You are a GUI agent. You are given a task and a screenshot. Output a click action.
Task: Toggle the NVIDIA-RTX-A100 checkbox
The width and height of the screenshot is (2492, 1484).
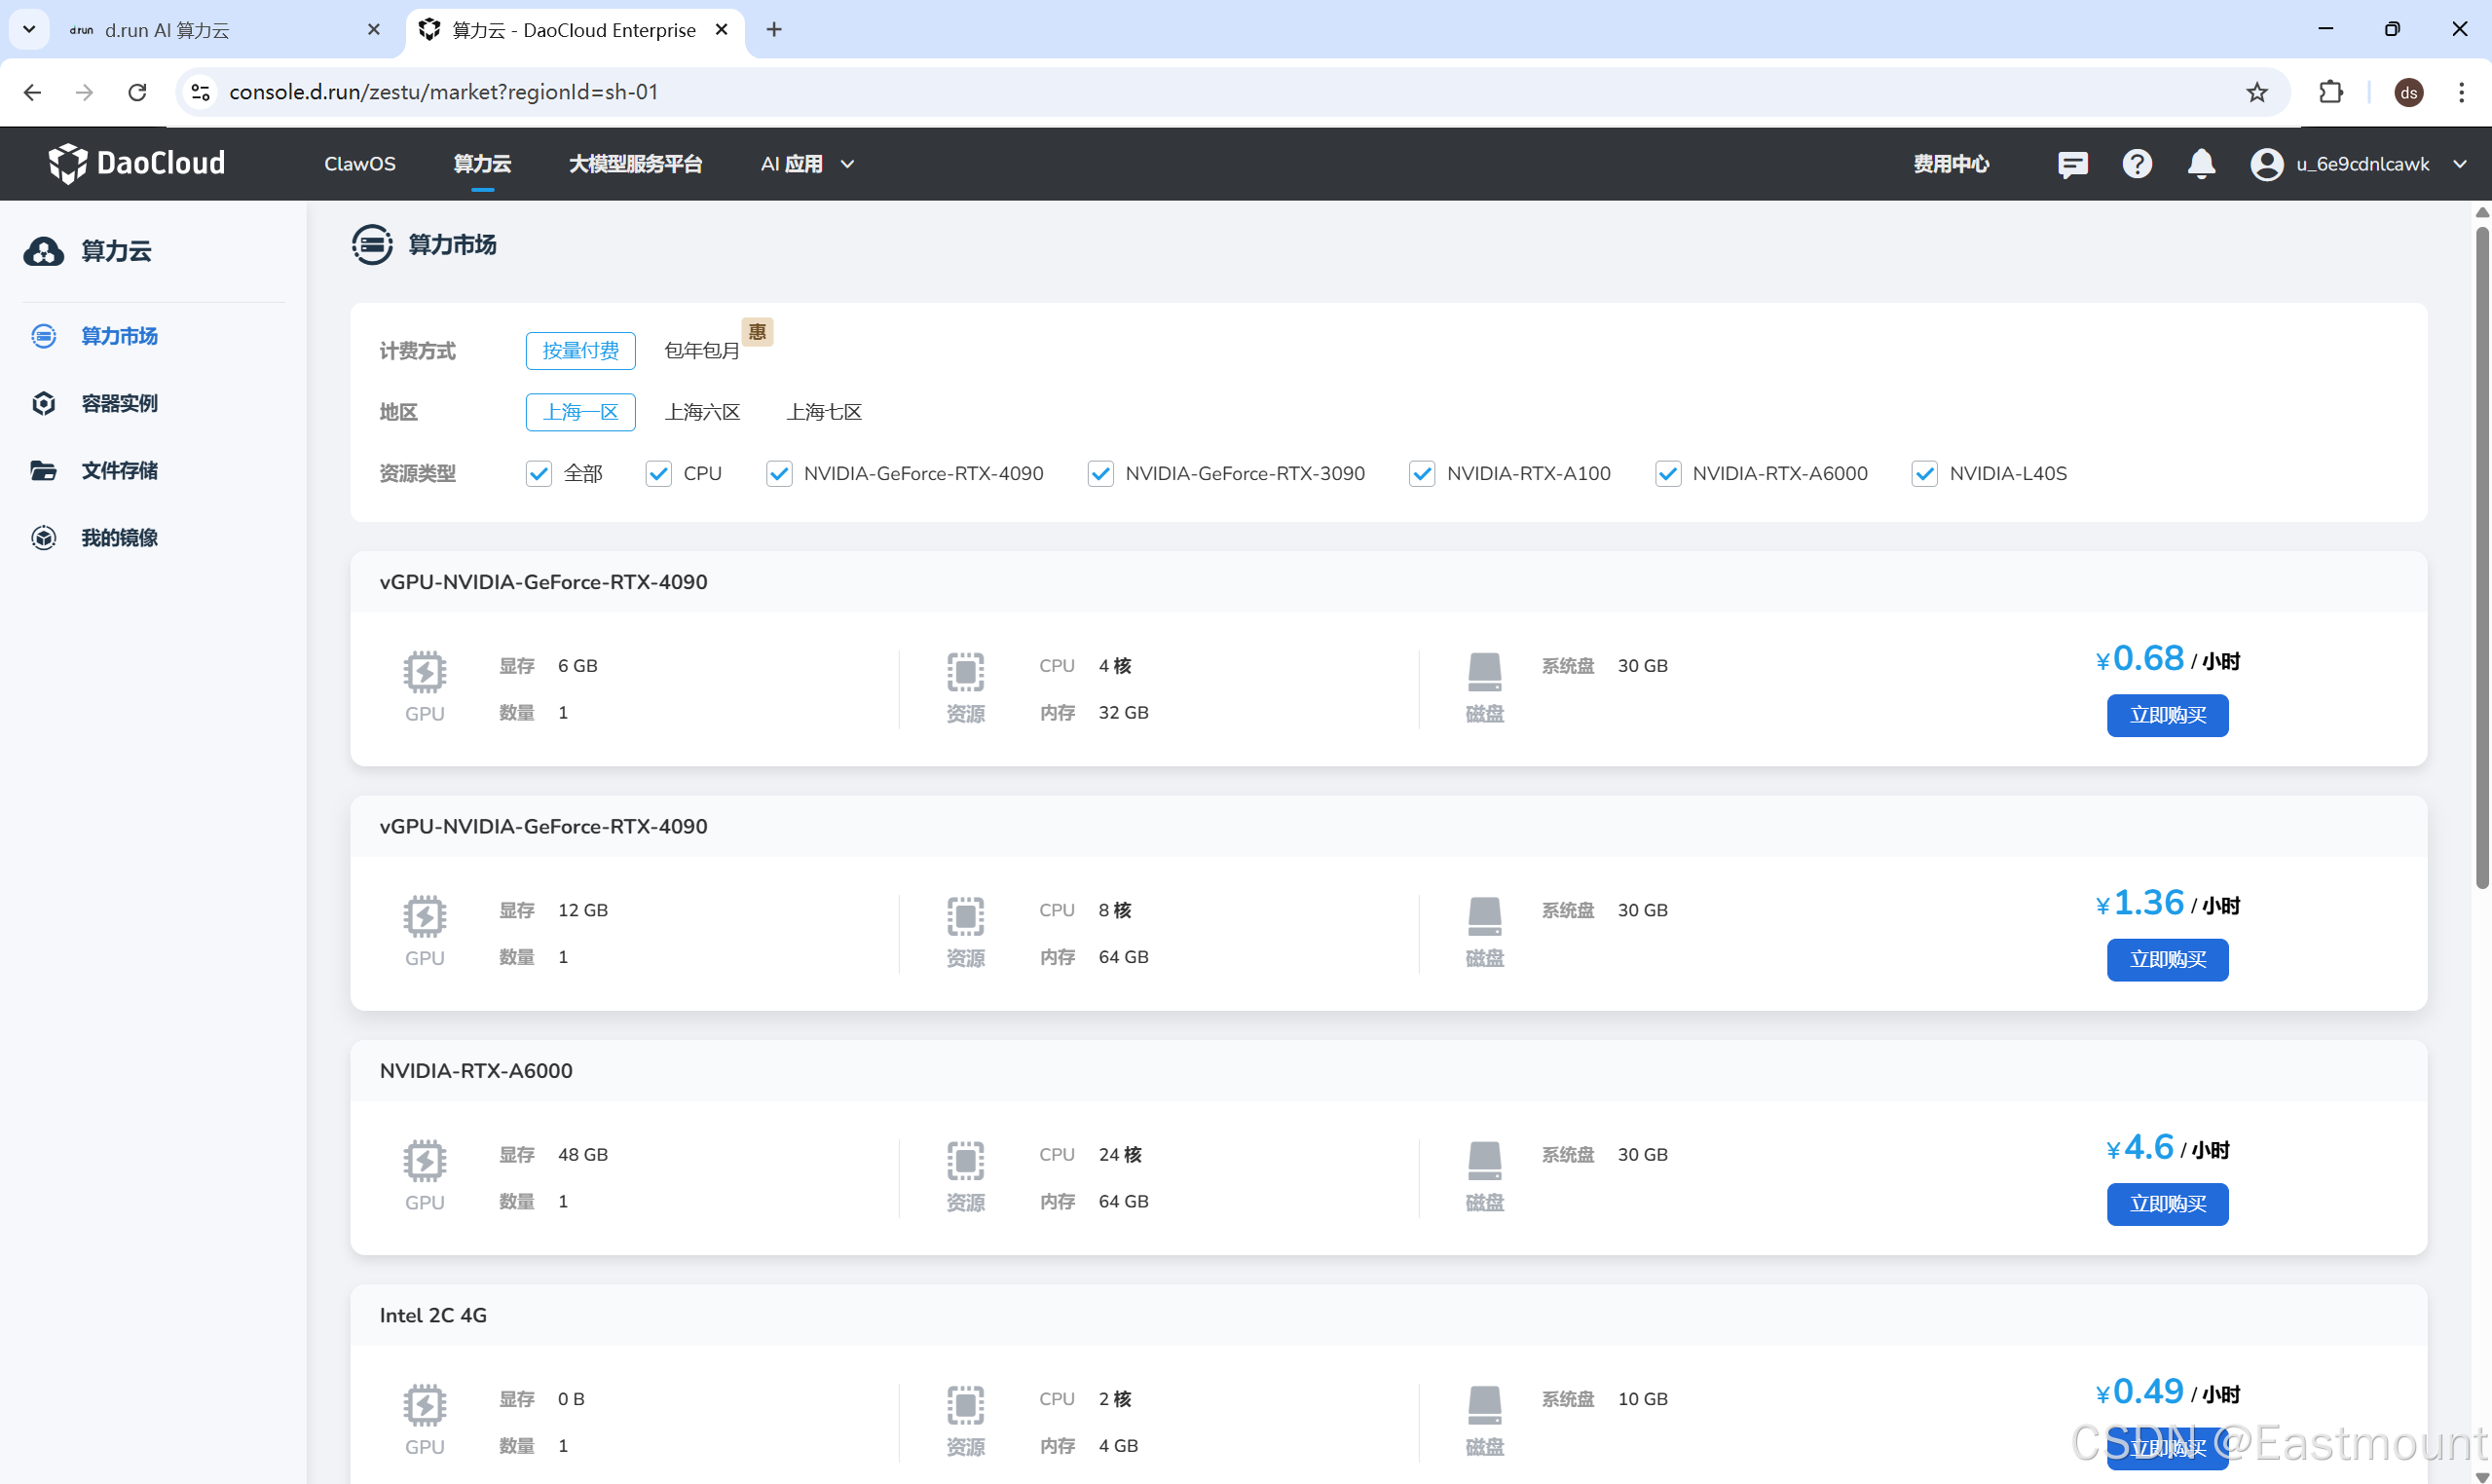tap(1422, 474)
